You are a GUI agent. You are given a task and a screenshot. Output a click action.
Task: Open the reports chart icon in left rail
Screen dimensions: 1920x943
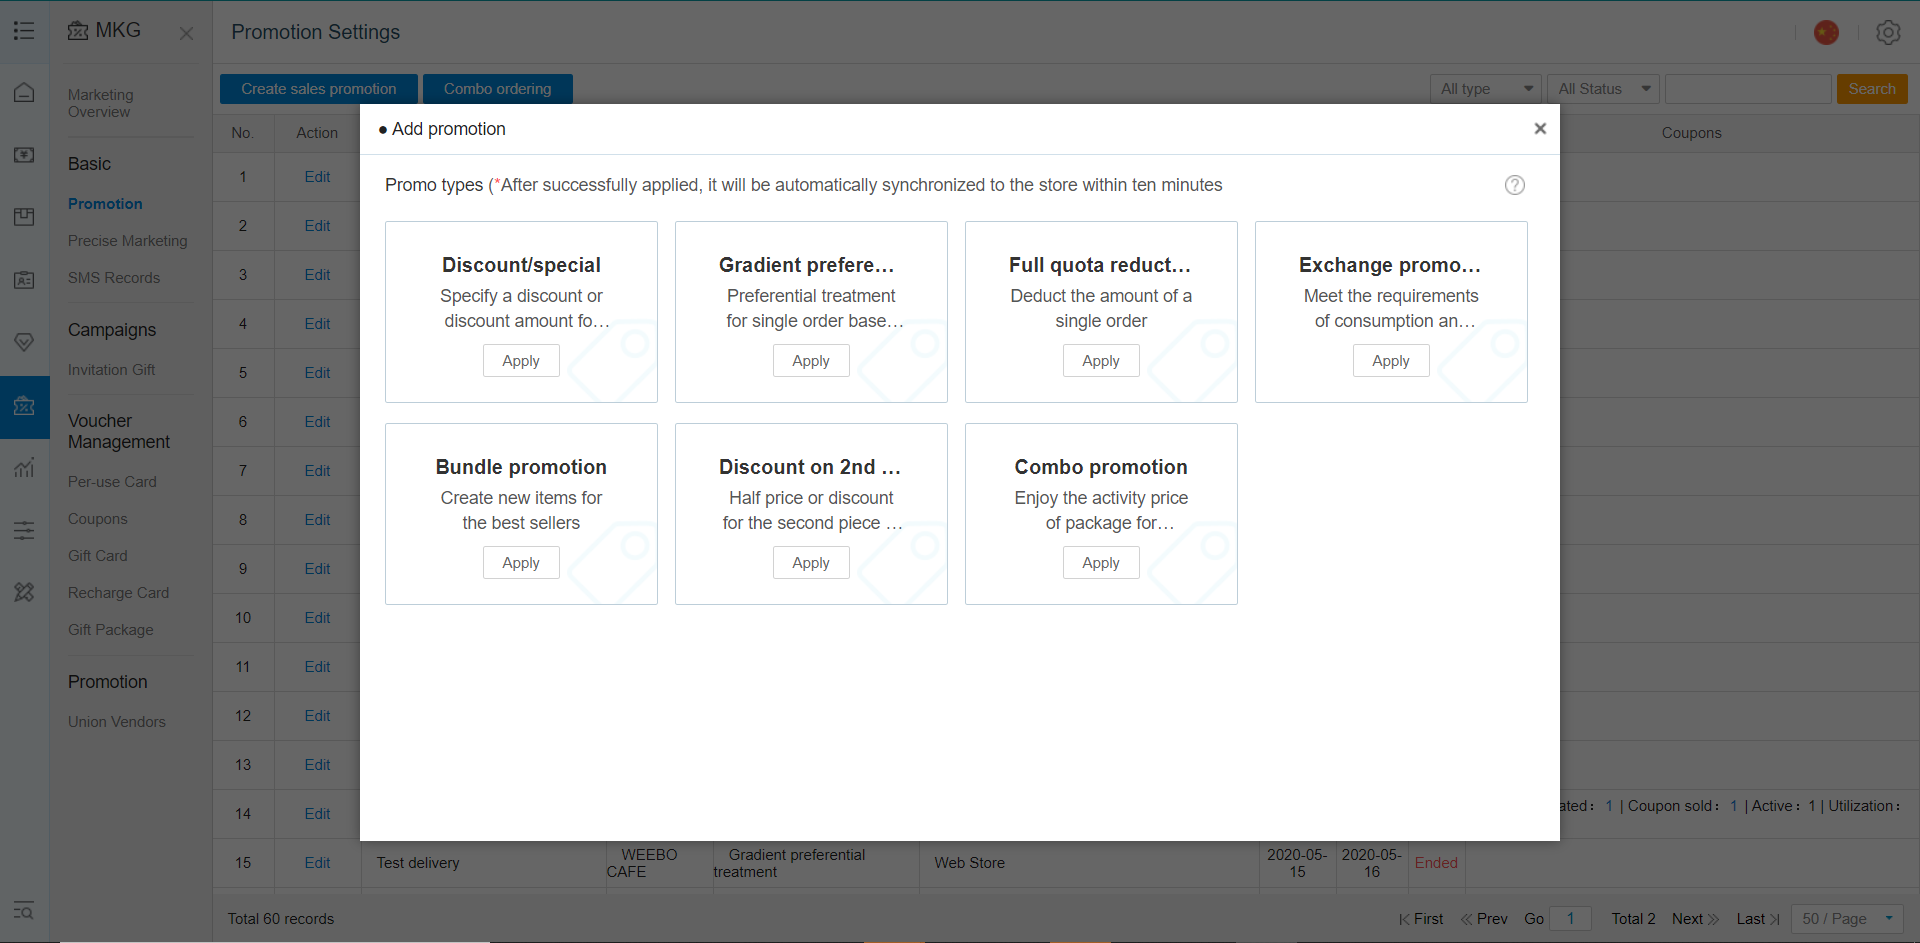click(24, 467)
